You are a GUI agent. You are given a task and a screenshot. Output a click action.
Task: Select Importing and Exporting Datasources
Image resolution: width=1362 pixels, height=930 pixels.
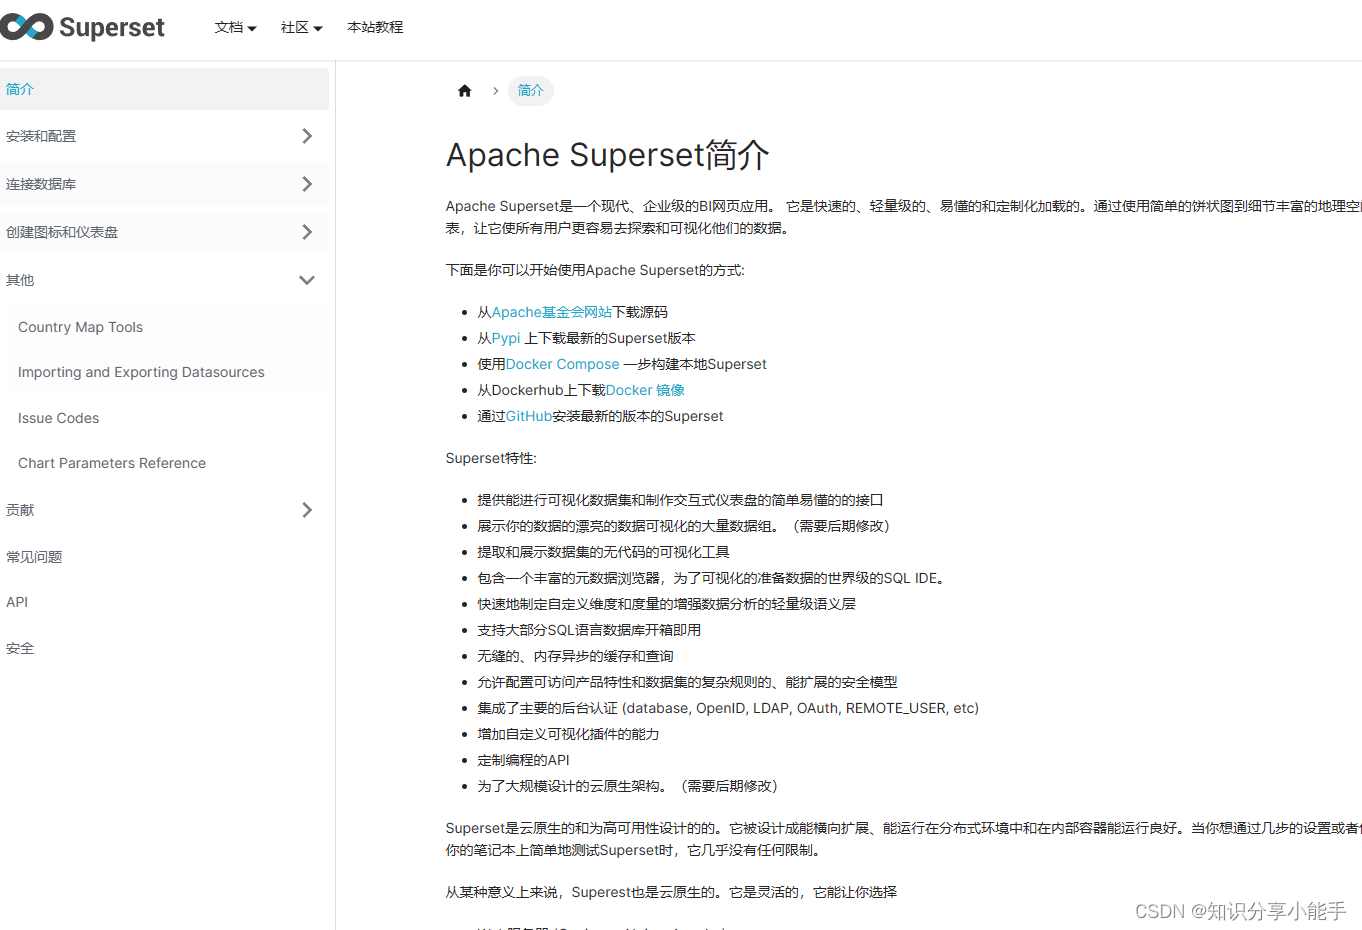[140, 371]
